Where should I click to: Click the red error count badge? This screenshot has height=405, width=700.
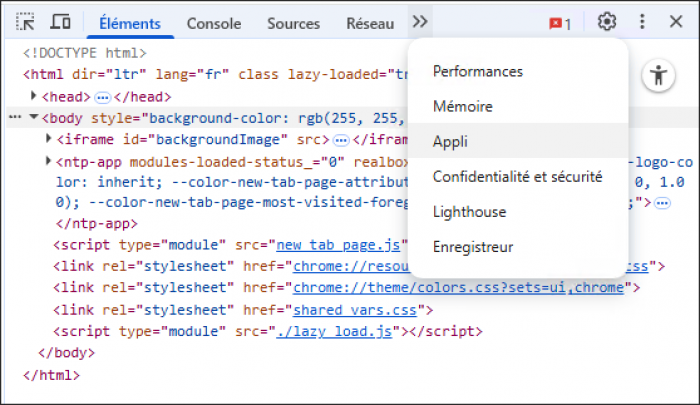[x=560, y=23]
